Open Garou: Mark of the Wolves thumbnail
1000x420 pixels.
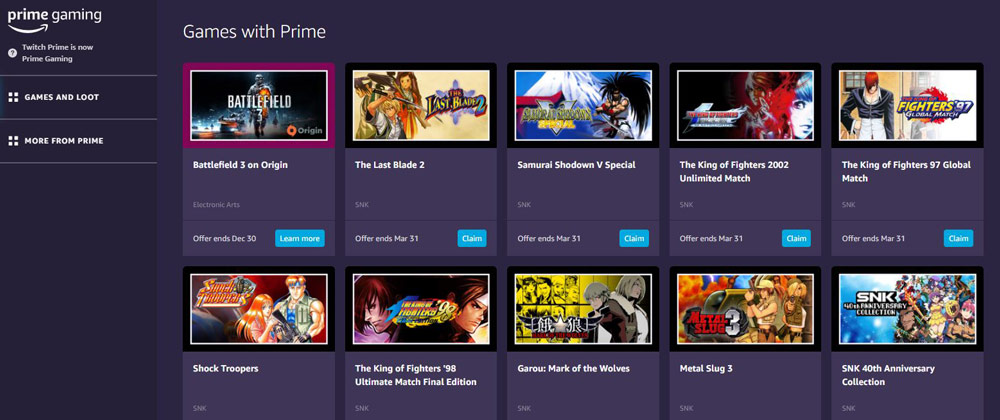583,309
